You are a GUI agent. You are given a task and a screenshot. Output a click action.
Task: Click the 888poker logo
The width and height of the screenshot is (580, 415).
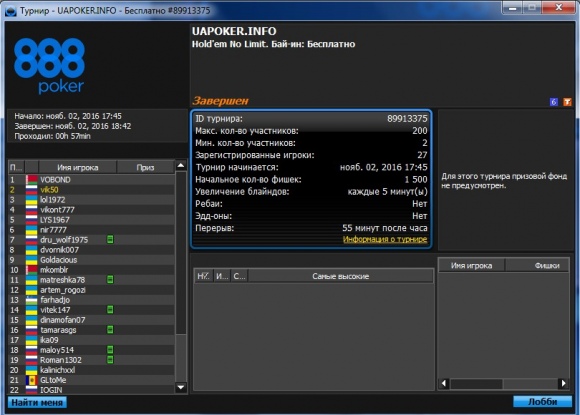[x=49, y=66]
